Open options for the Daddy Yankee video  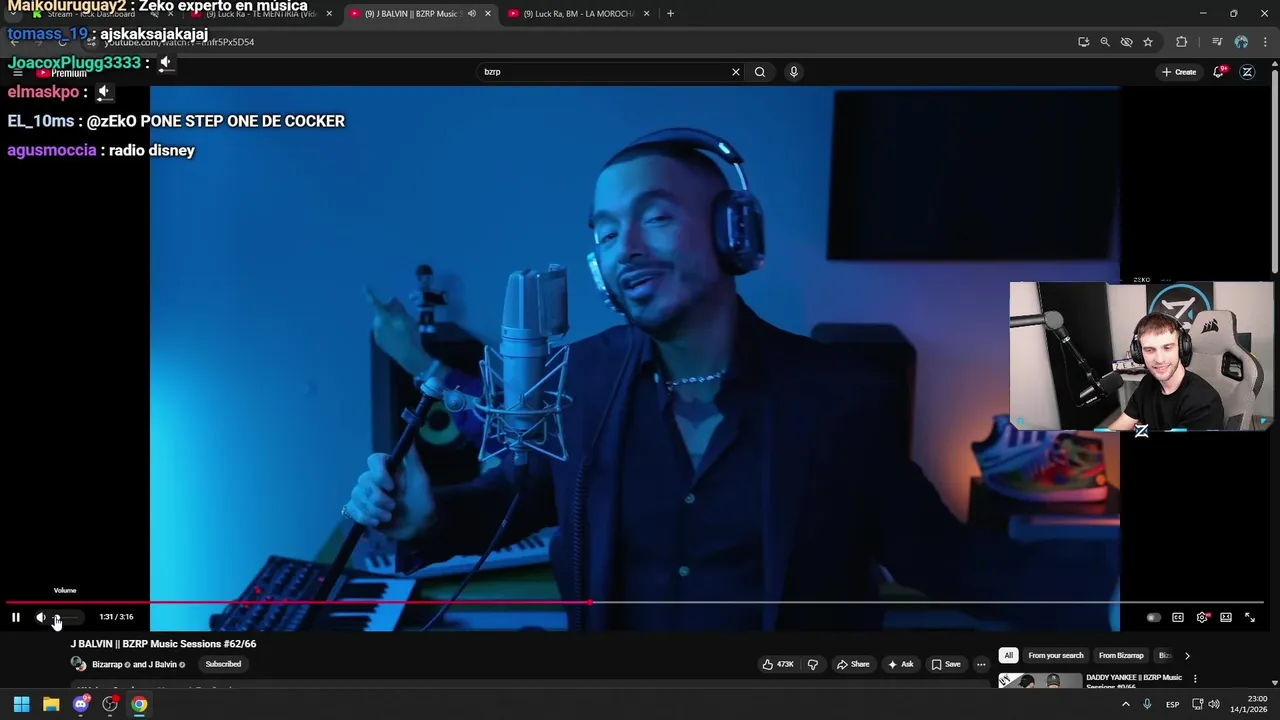click(1194, 679)
